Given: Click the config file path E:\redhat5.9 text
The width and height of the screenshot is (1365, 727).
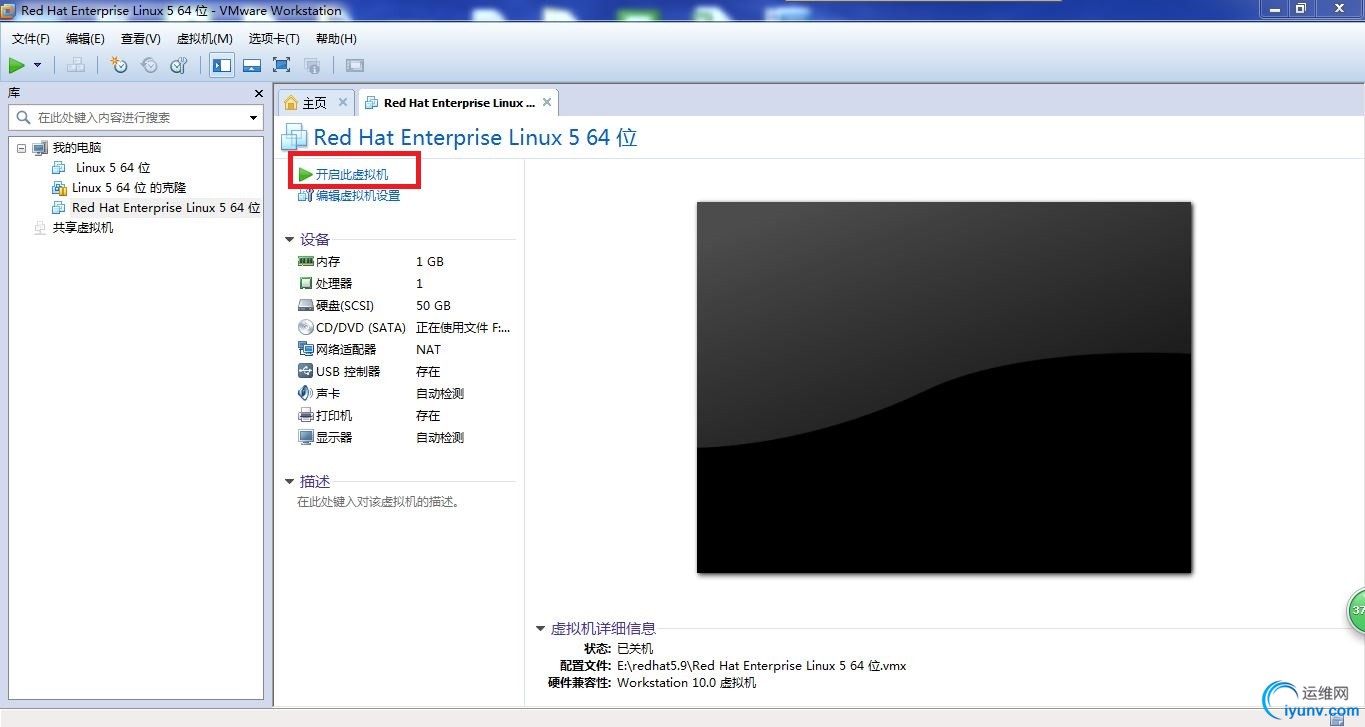Looking at the screenshot, I should 762,666.
